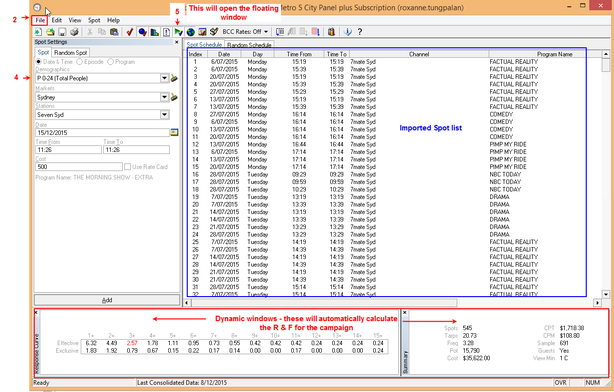The image size is (614, 392).
Task: Click the globe toolbar icon
Action: 191,32
